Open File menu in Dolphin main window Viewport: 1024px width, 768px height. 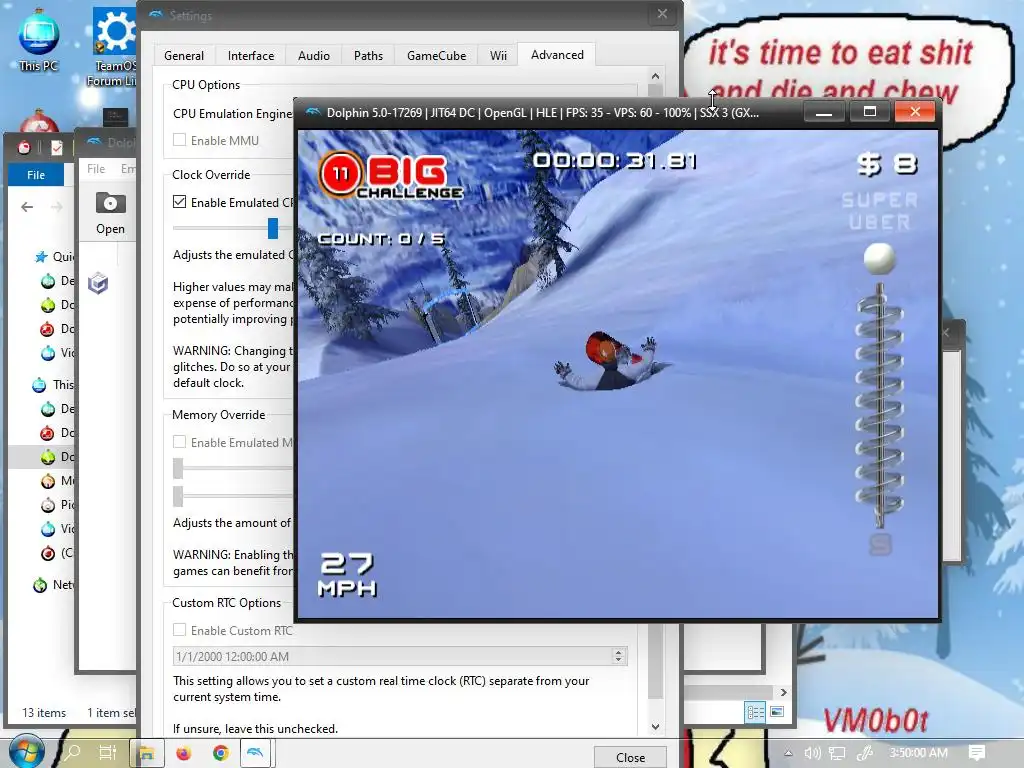click(x=96, y=168)
